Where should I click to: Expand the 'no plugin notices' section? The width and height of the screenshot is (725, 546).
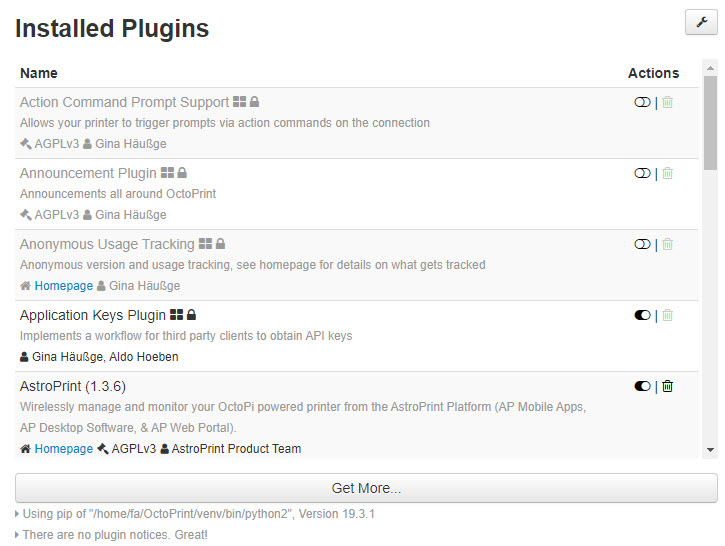coord(111,535)
